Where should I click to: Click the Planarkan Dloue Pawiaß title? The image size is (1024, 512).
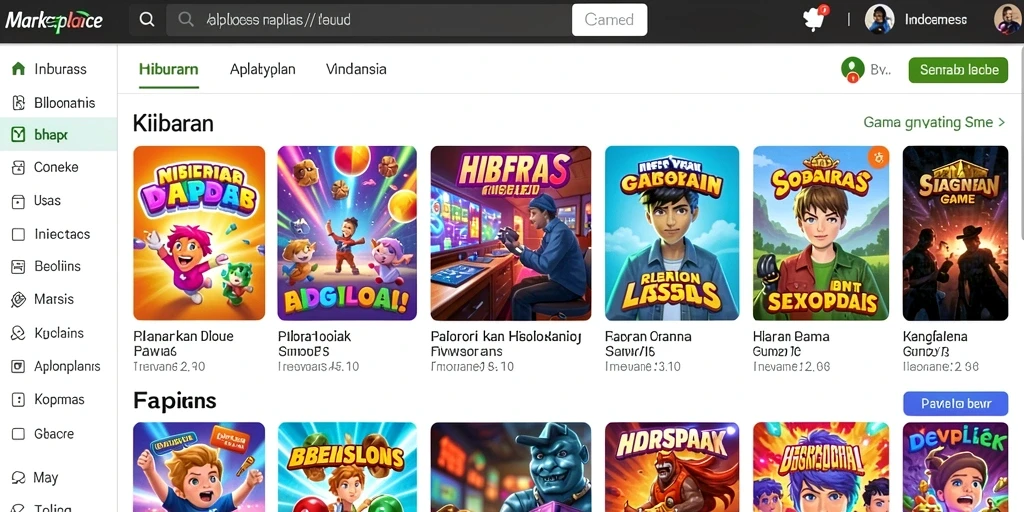pyautogui.click(x=183, y=344)
